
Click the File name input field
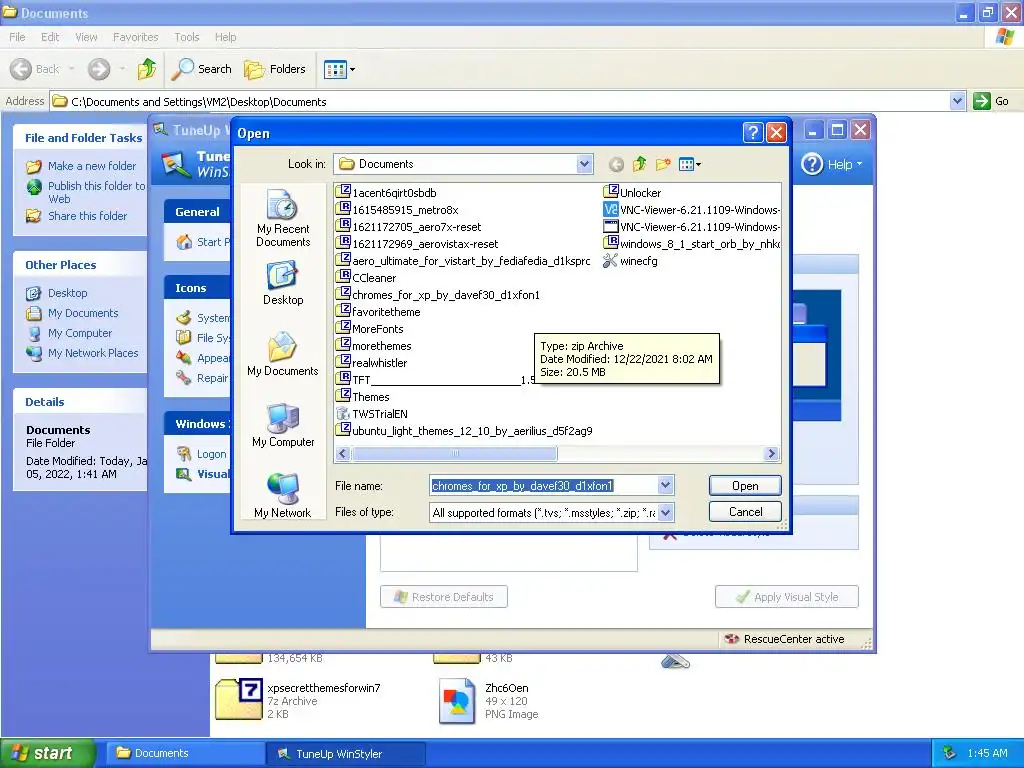coord(543,485)
